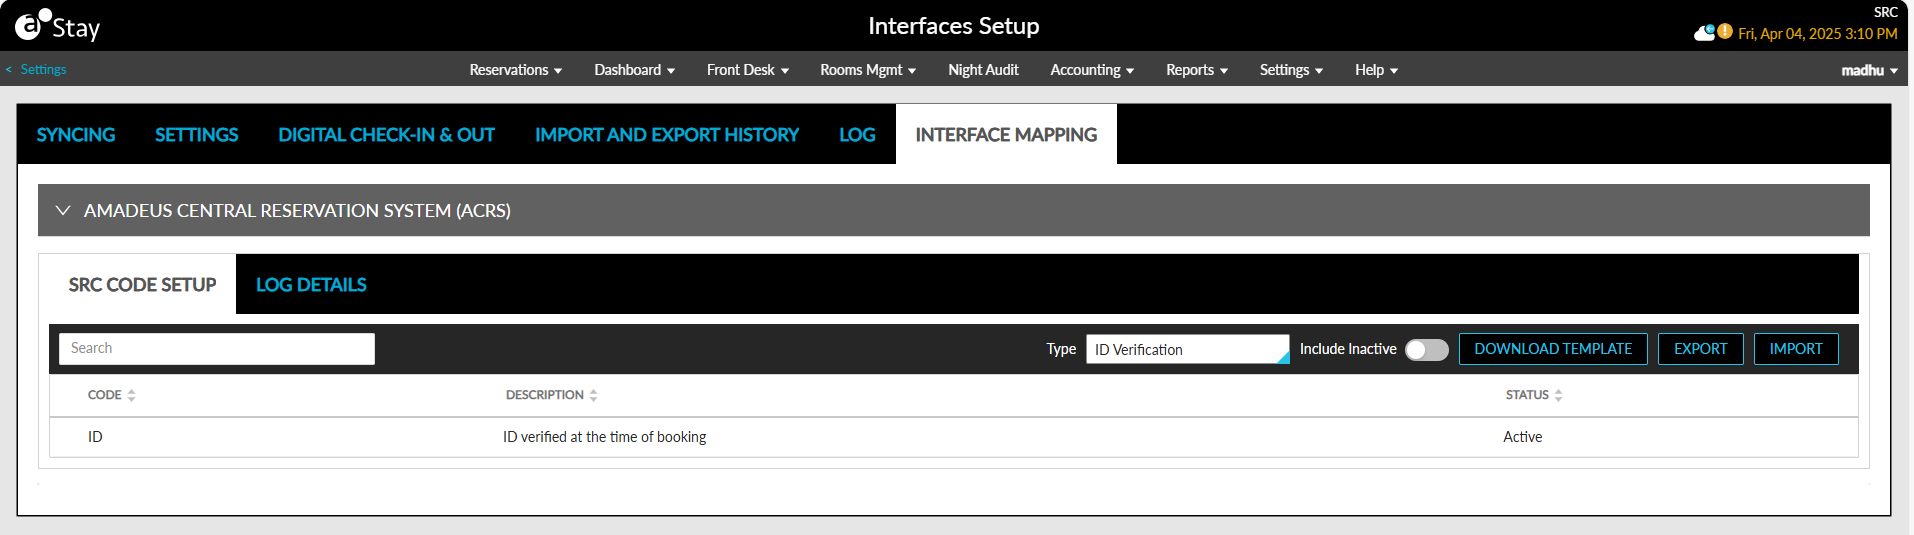Click the Export button
The image size is (1914, 535).
tap(1700, 349)
